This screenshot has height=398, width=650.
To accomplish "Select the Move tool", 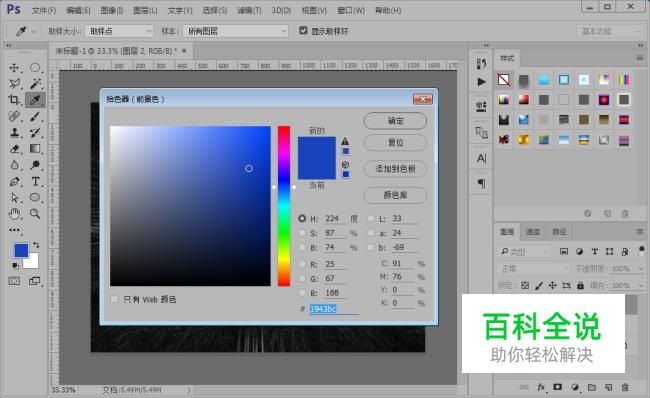I will point(15,68).
